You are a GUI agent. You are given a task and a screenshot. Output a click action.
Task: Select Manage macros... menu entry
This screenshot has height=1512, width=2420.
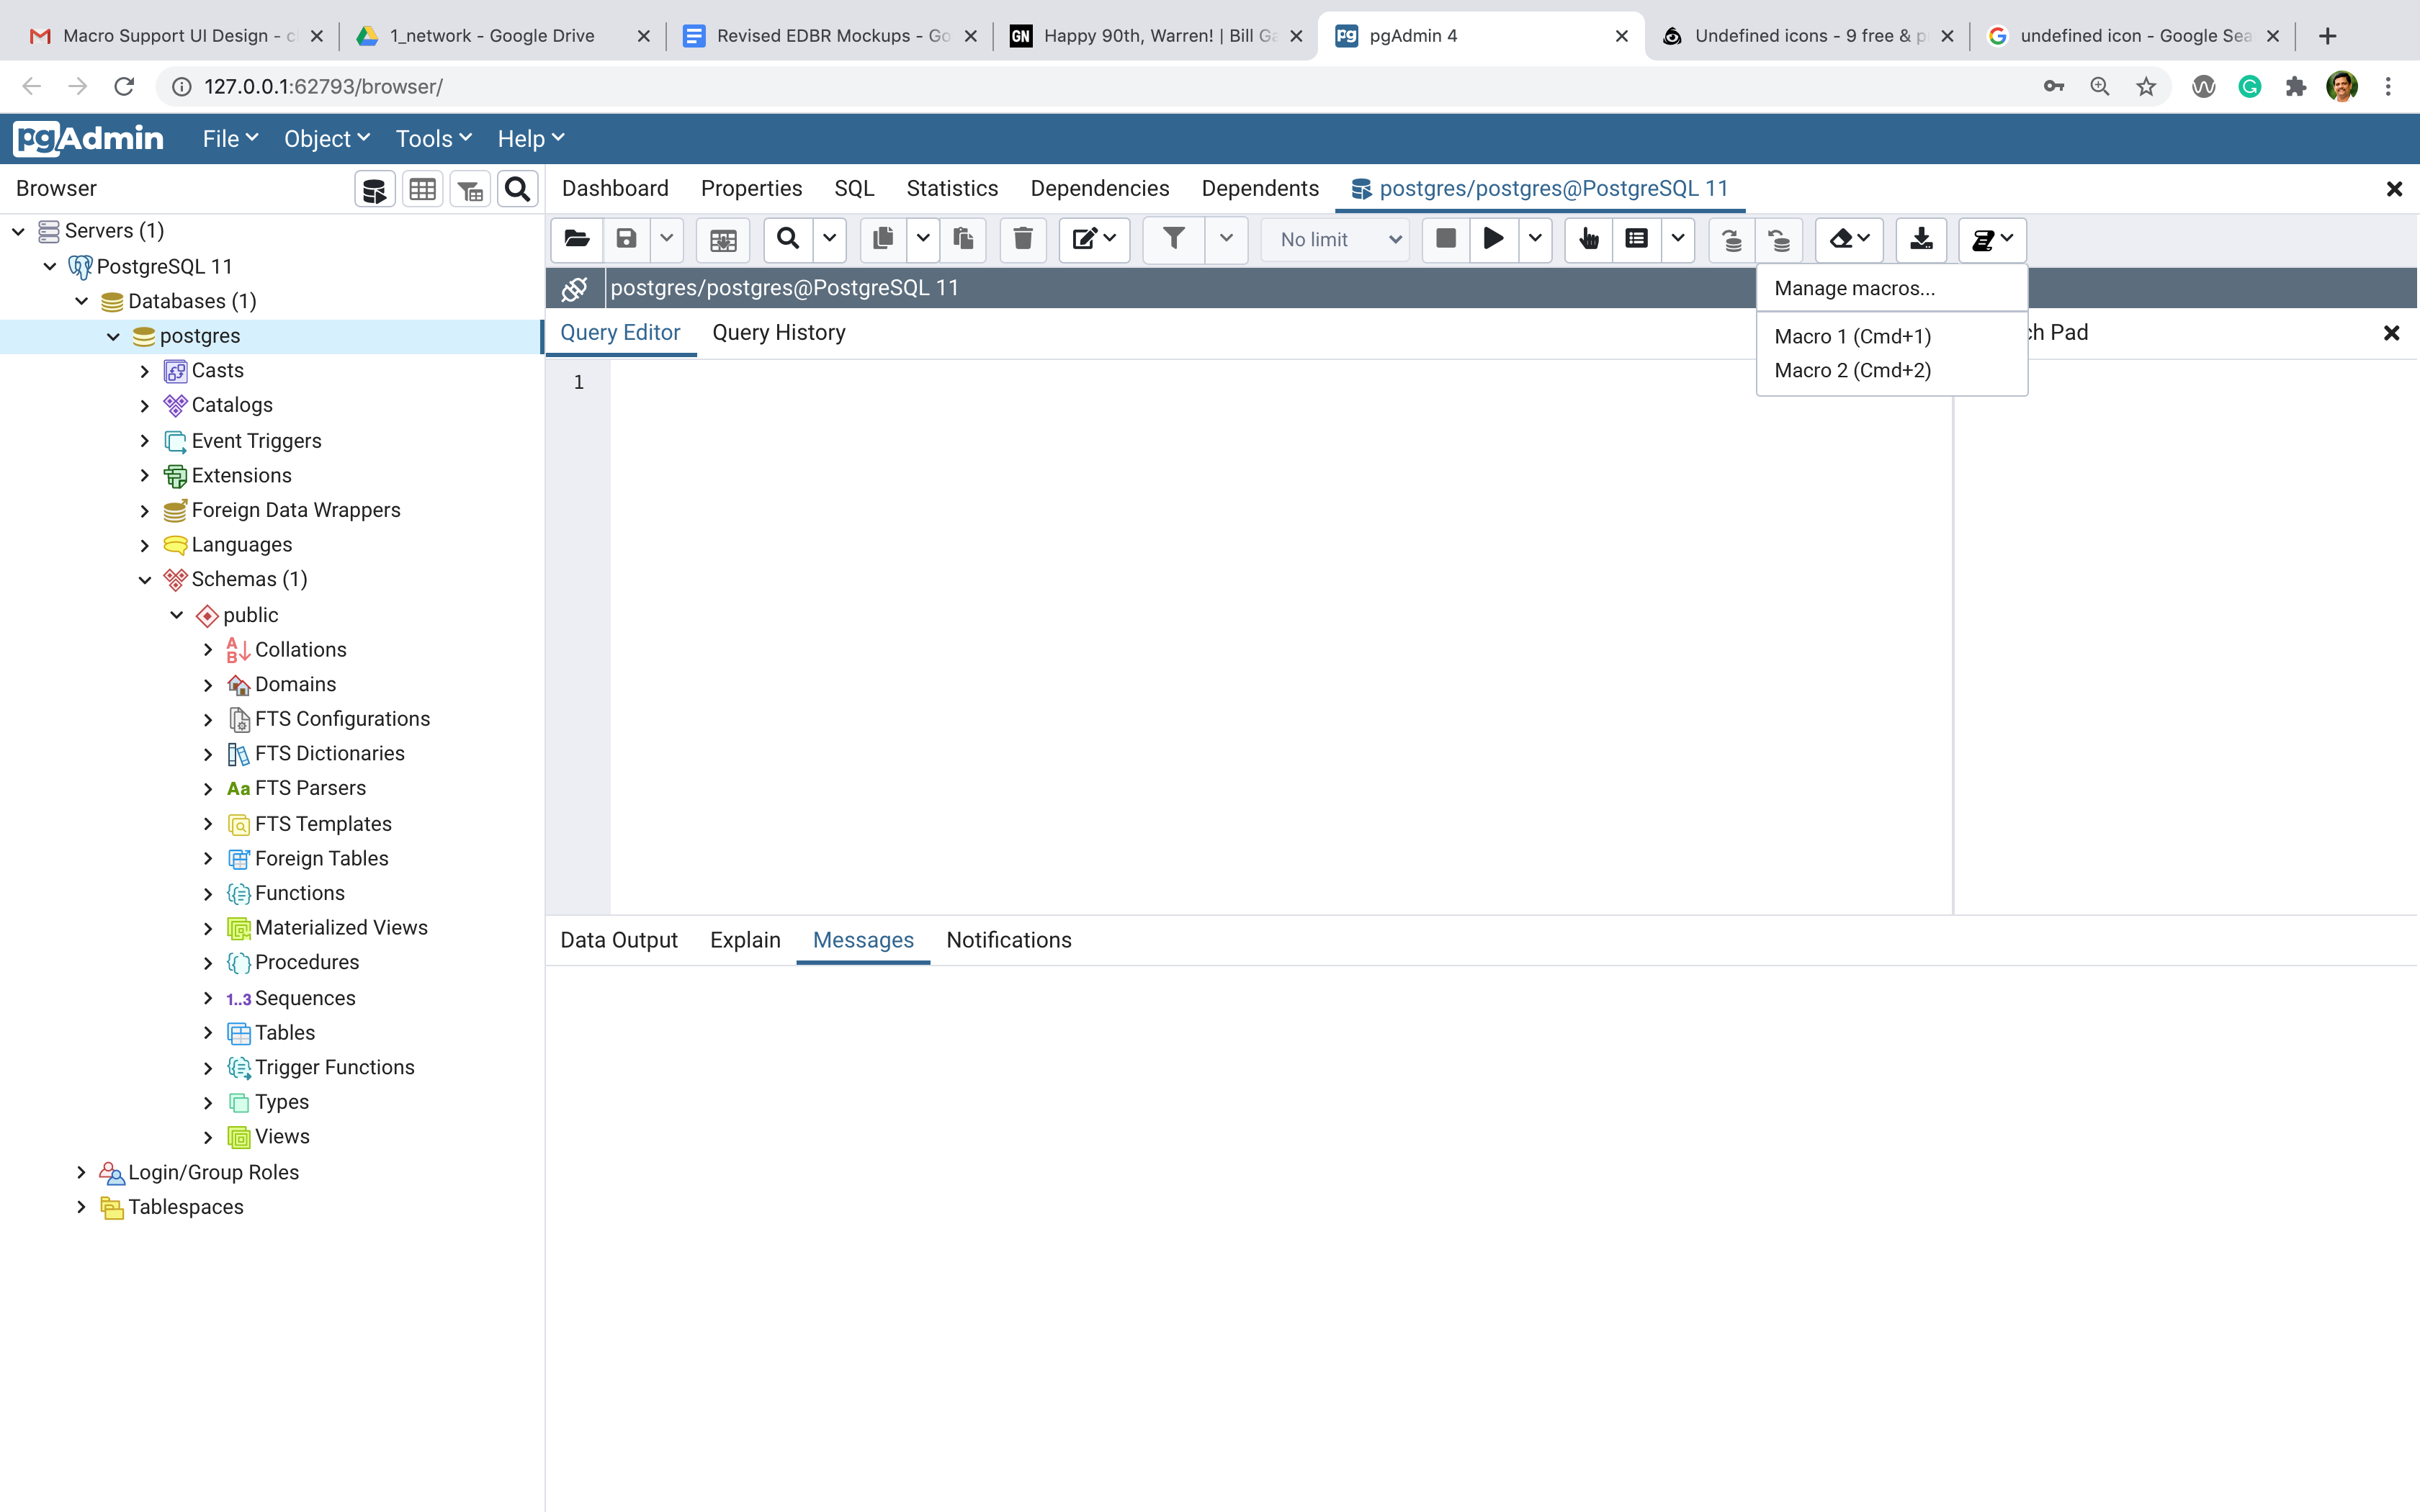[1854, 289]
